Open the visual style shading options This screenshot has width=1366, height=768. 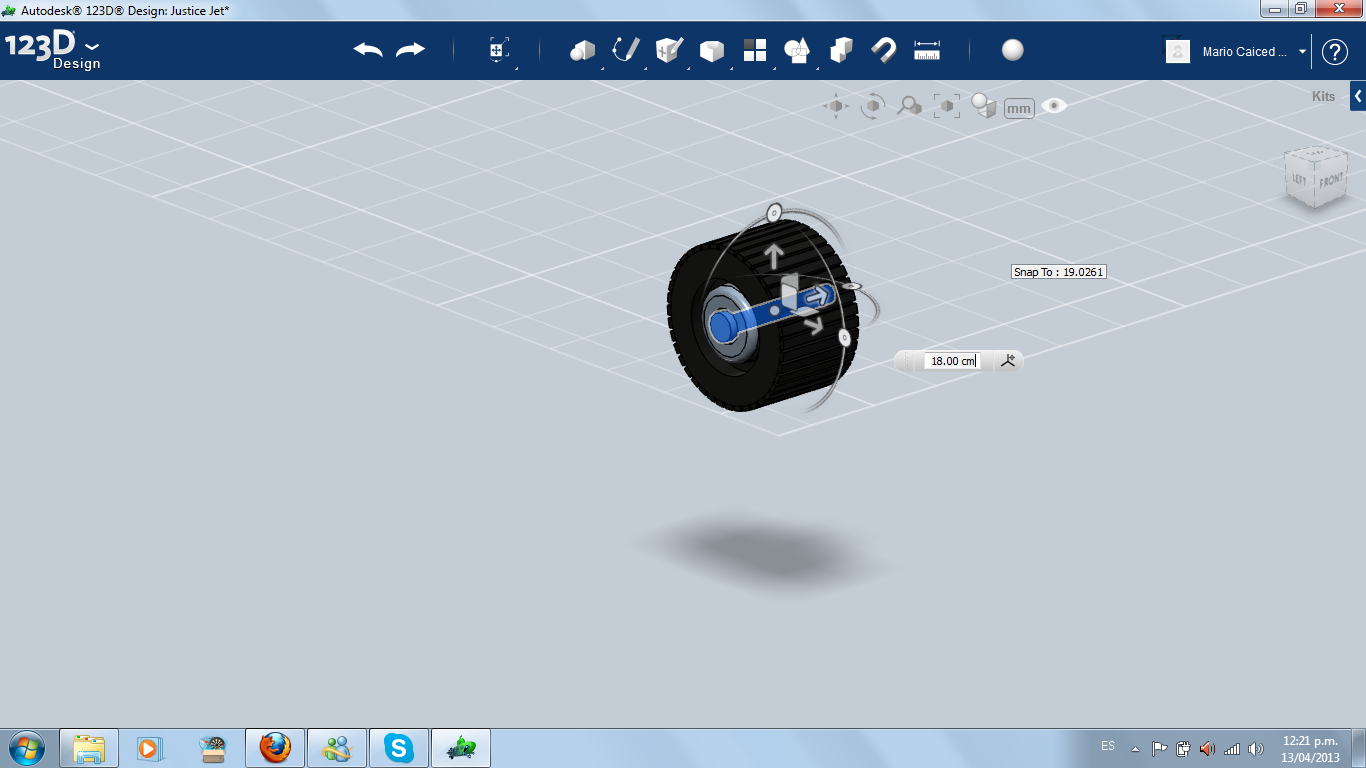(984, 106)
